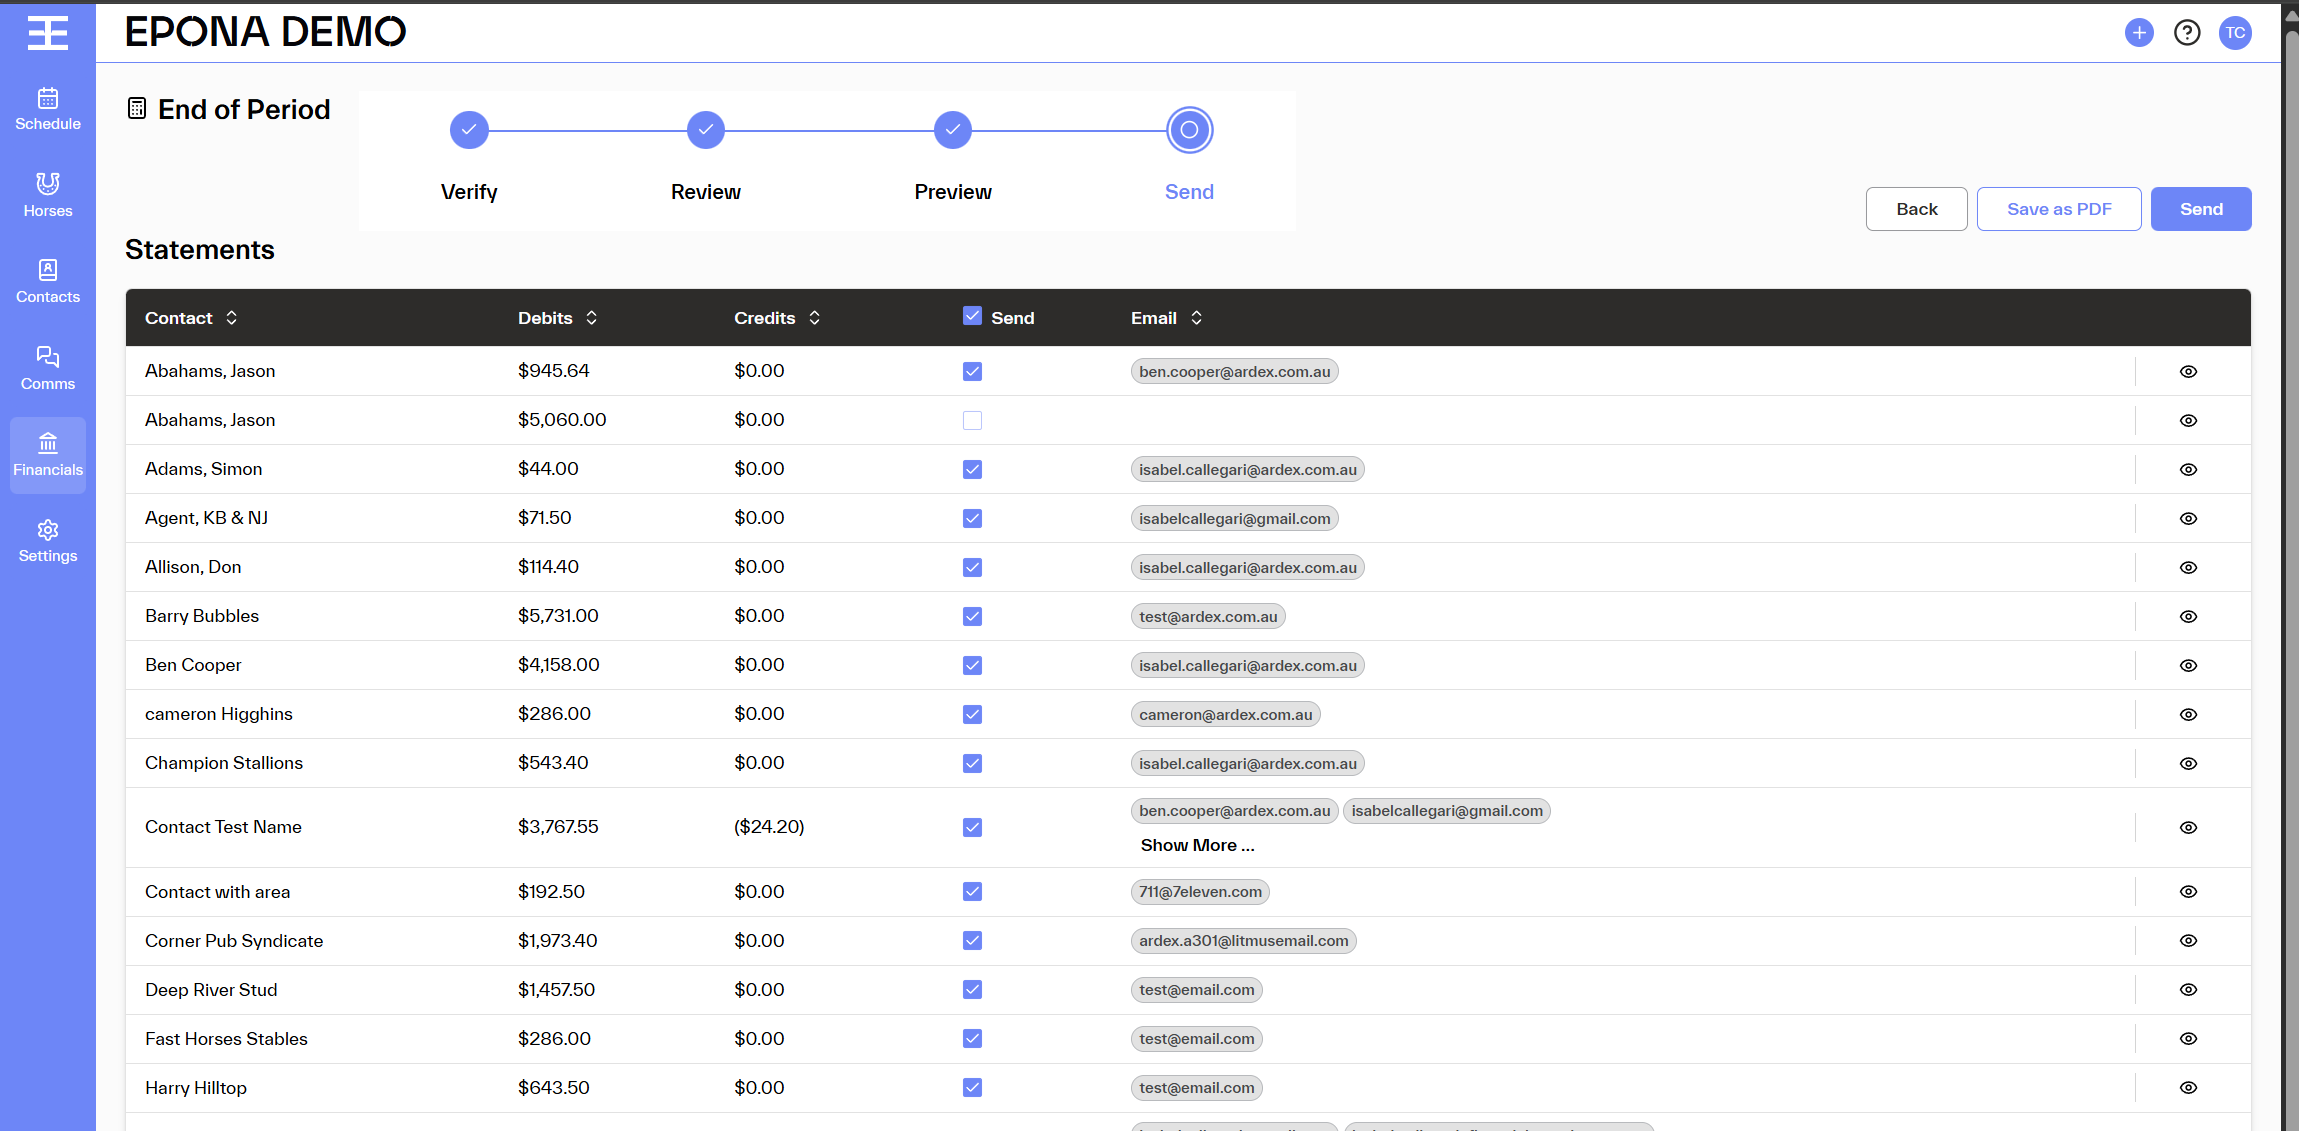Expand Show More emails for Contact Test Name
Image resolution: width=2299 pixels, height=1131 pixels.
coord(1197,846)
